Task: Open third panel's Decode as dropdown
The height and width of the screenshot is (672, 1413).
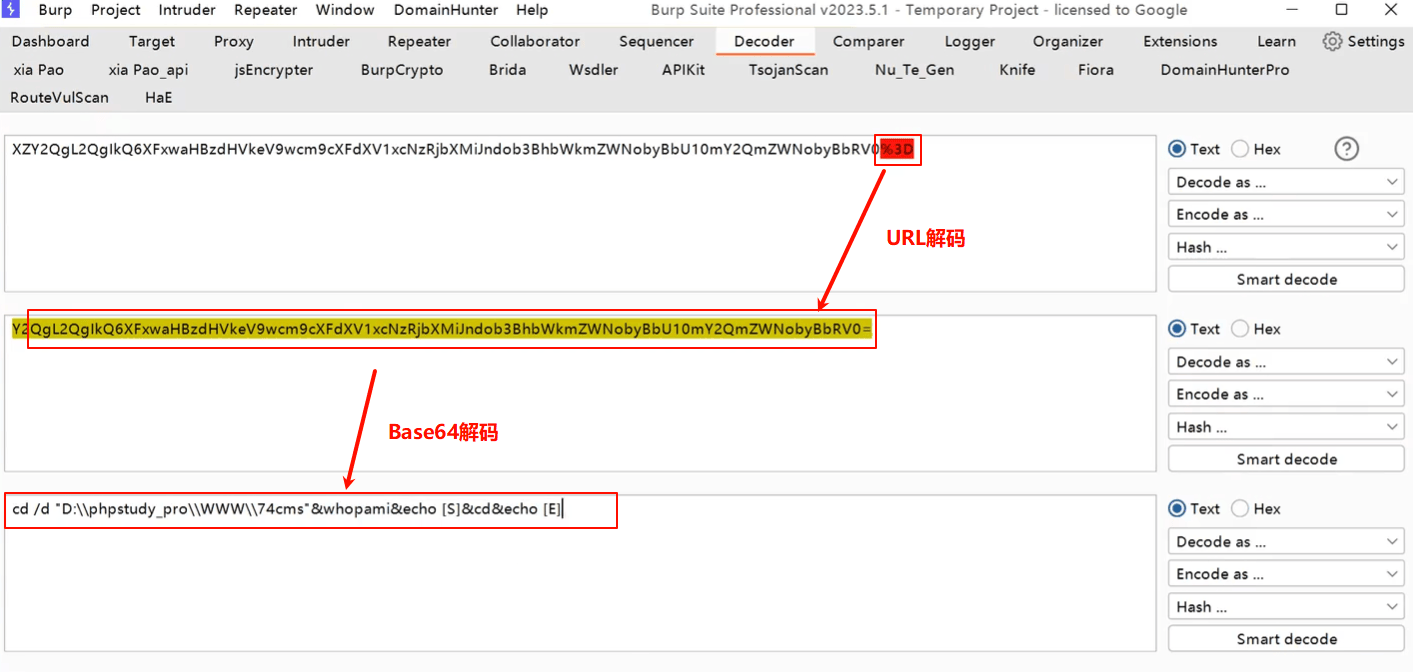Action: pos(1286,542)
